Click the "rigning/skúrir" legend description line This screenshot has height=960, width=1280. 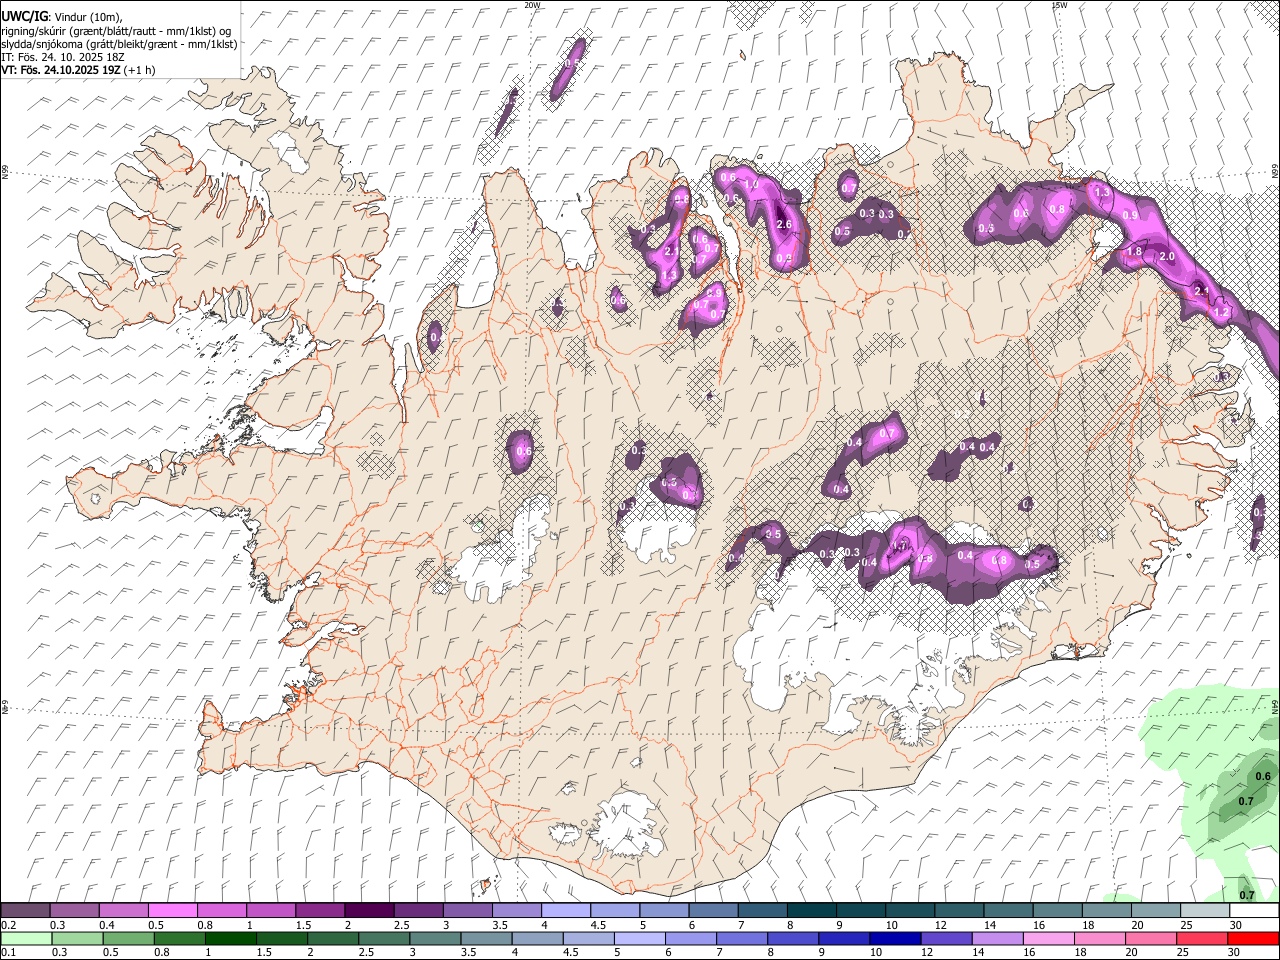[116, 30]
